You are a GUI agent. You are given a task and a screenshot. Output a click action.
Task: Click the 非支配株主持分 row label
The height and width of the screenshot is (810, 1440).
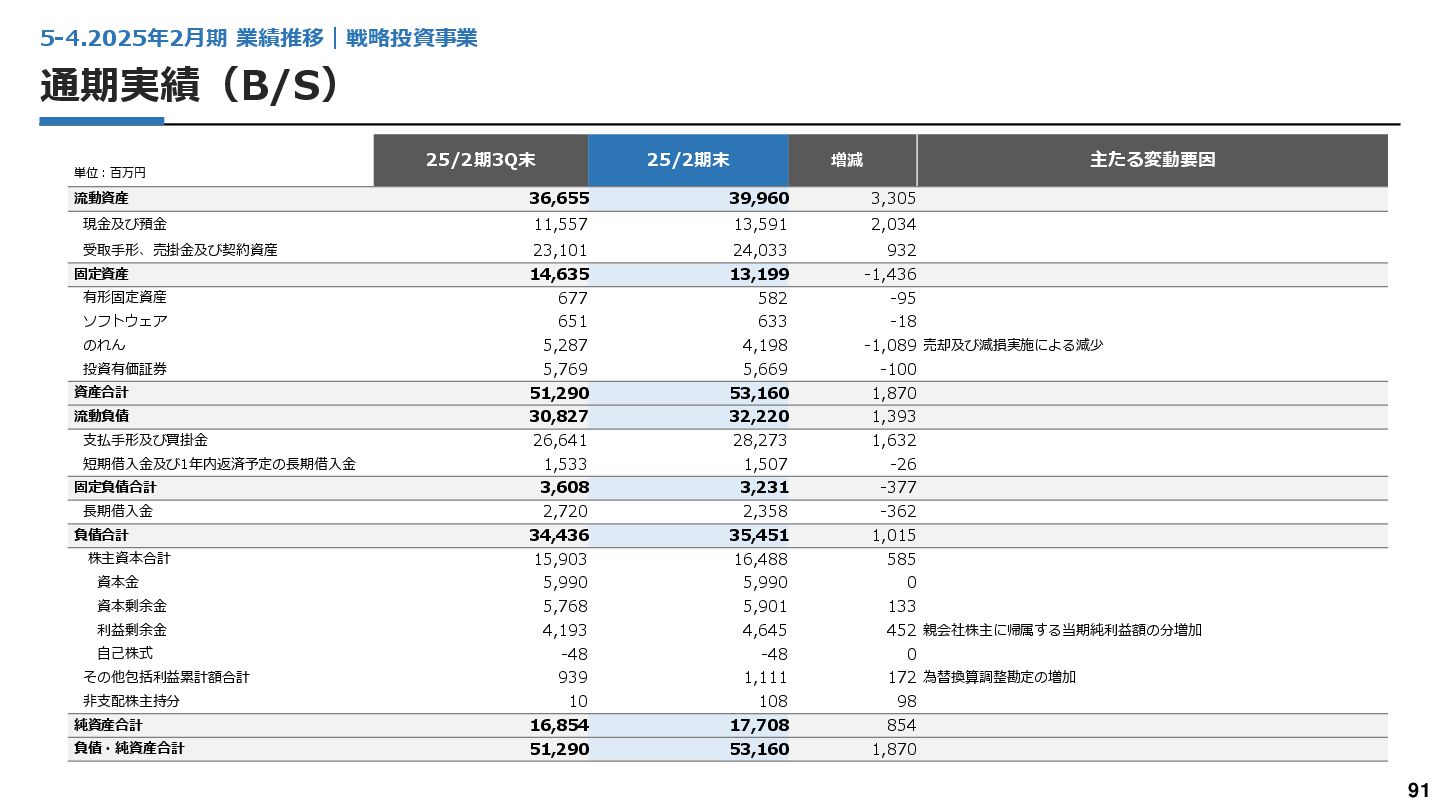point(132,701)
